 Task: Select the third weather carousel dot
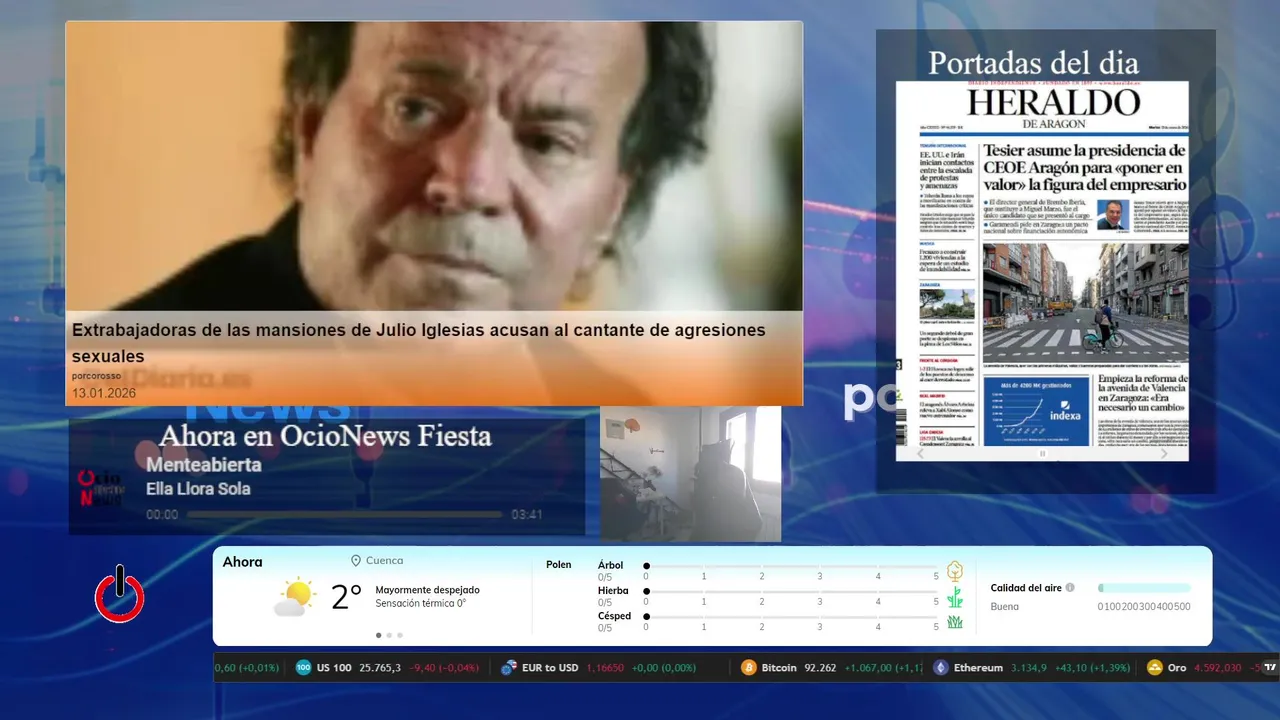click(400, 635)
